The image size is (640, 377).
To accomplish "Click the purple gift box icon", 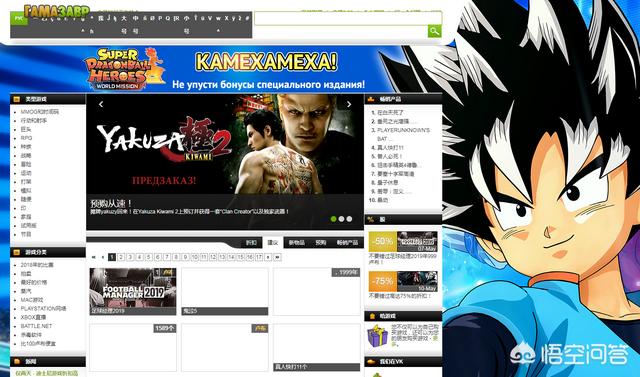I will coord(377,336).
